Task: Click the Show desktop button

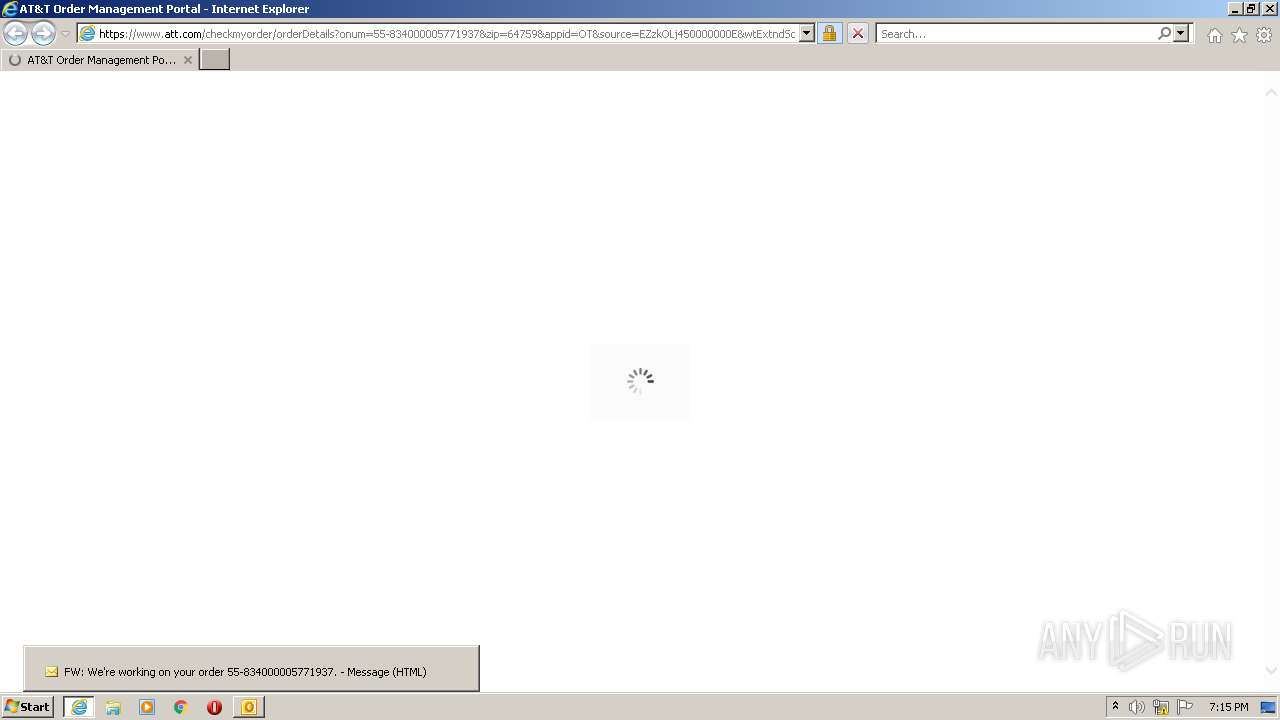Action: (1270, 707)
